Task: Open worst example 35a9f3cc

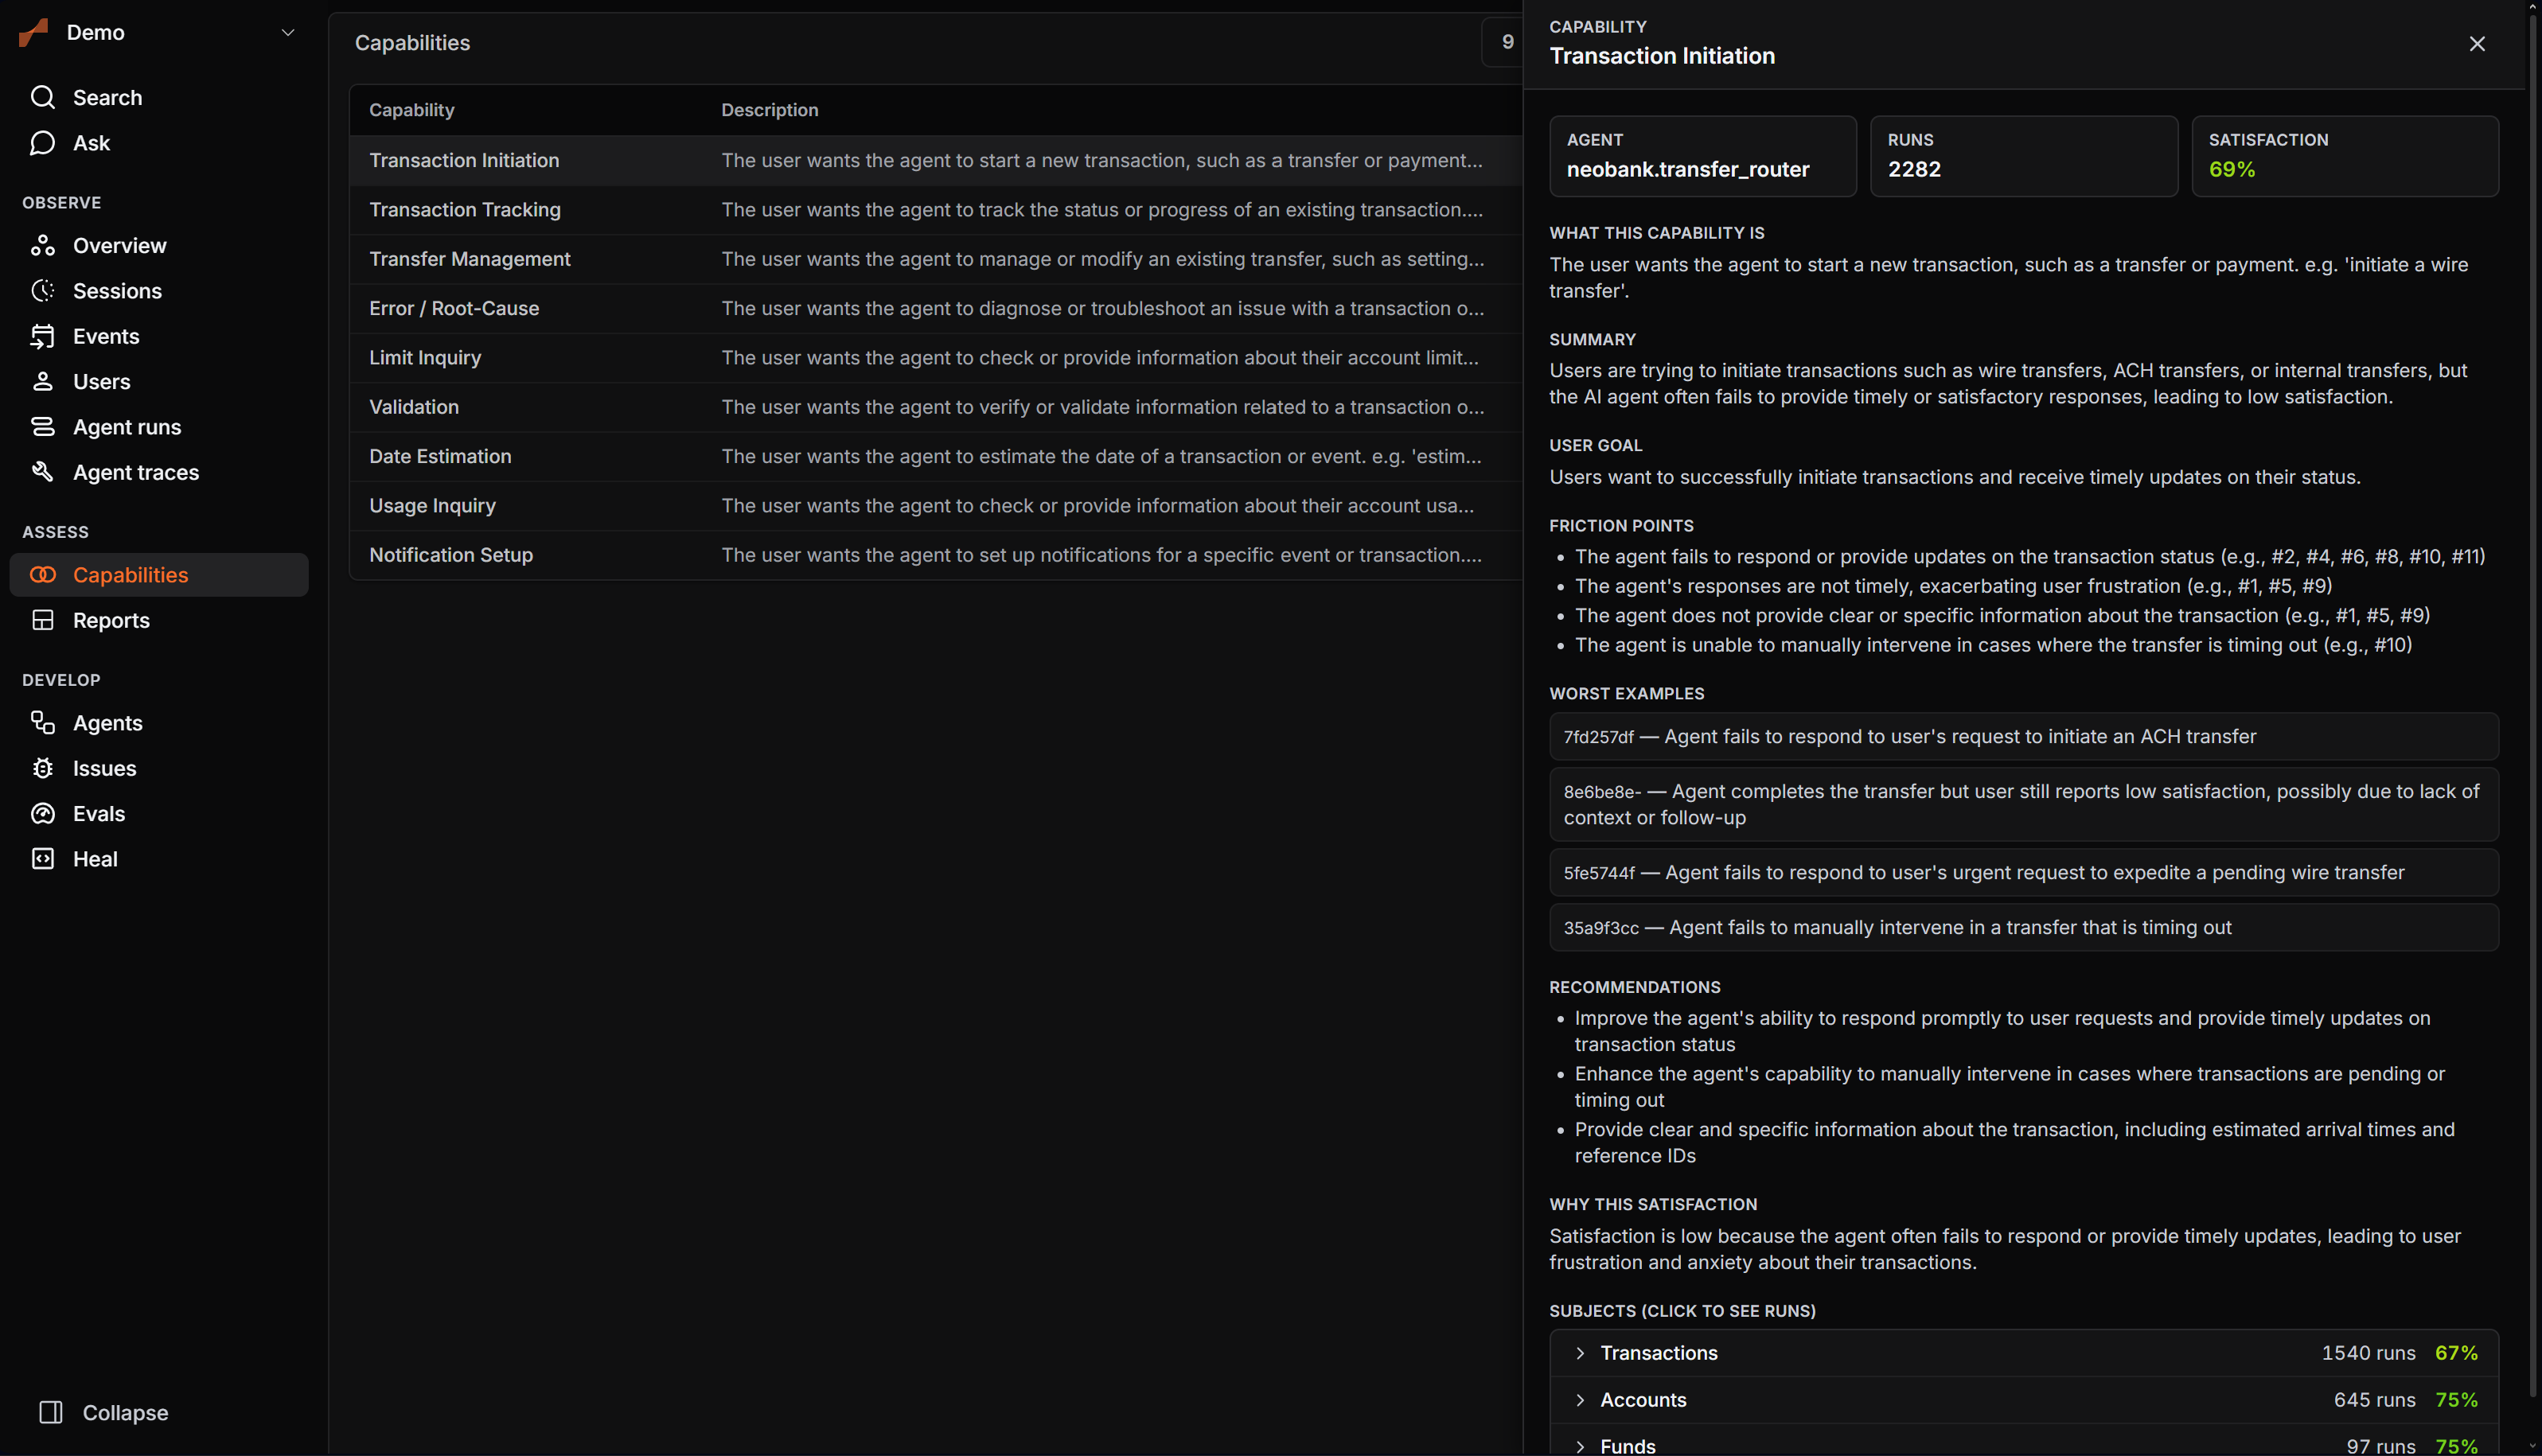Action: coord(2023,927)
